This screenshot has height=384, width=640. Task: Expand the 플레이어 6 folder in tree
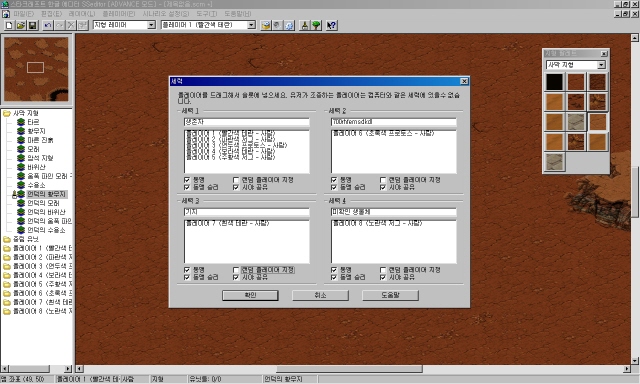(7, 293)
